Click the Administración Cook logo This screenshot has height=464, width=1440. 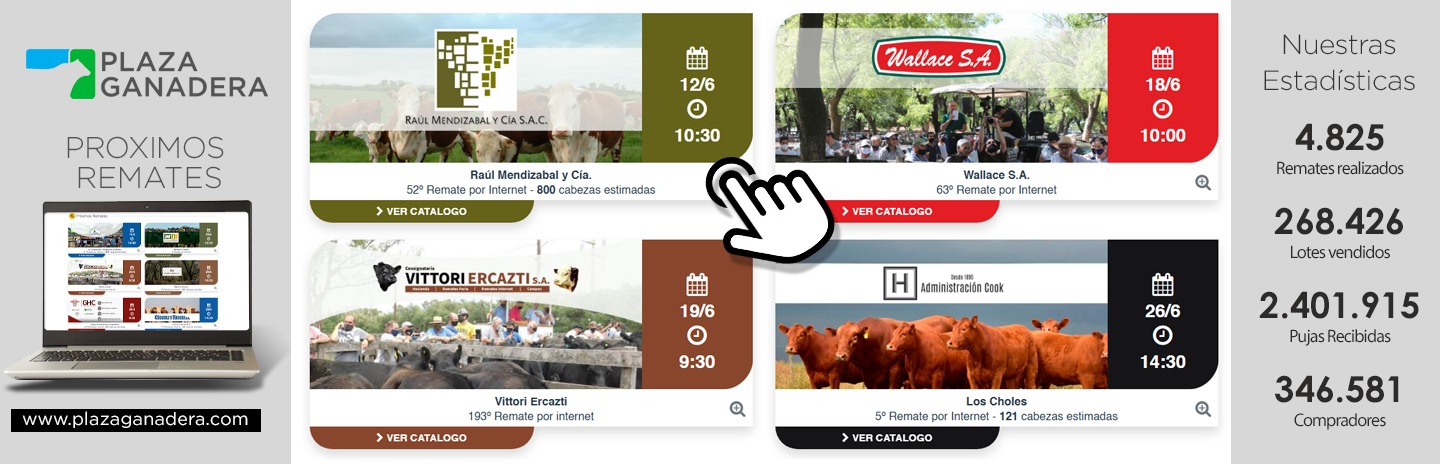click(942, 284)
